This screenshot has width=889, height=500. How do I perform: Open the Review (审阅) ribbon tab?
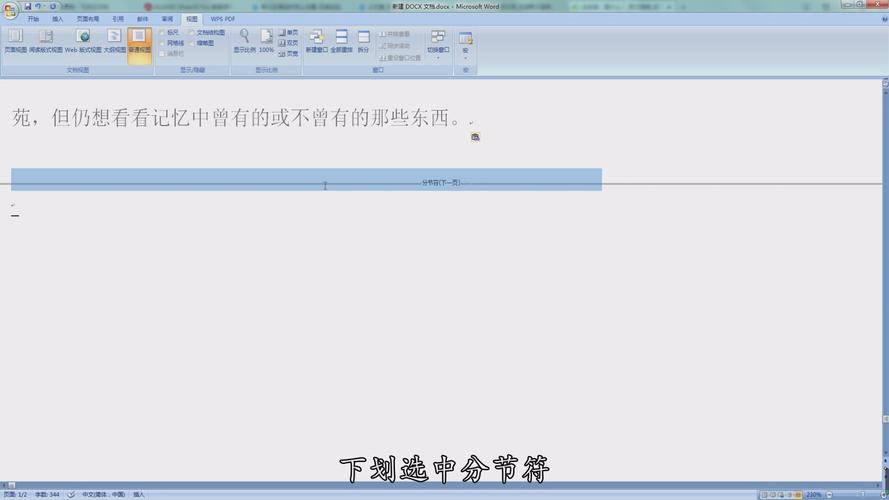[x=167, y=19]
